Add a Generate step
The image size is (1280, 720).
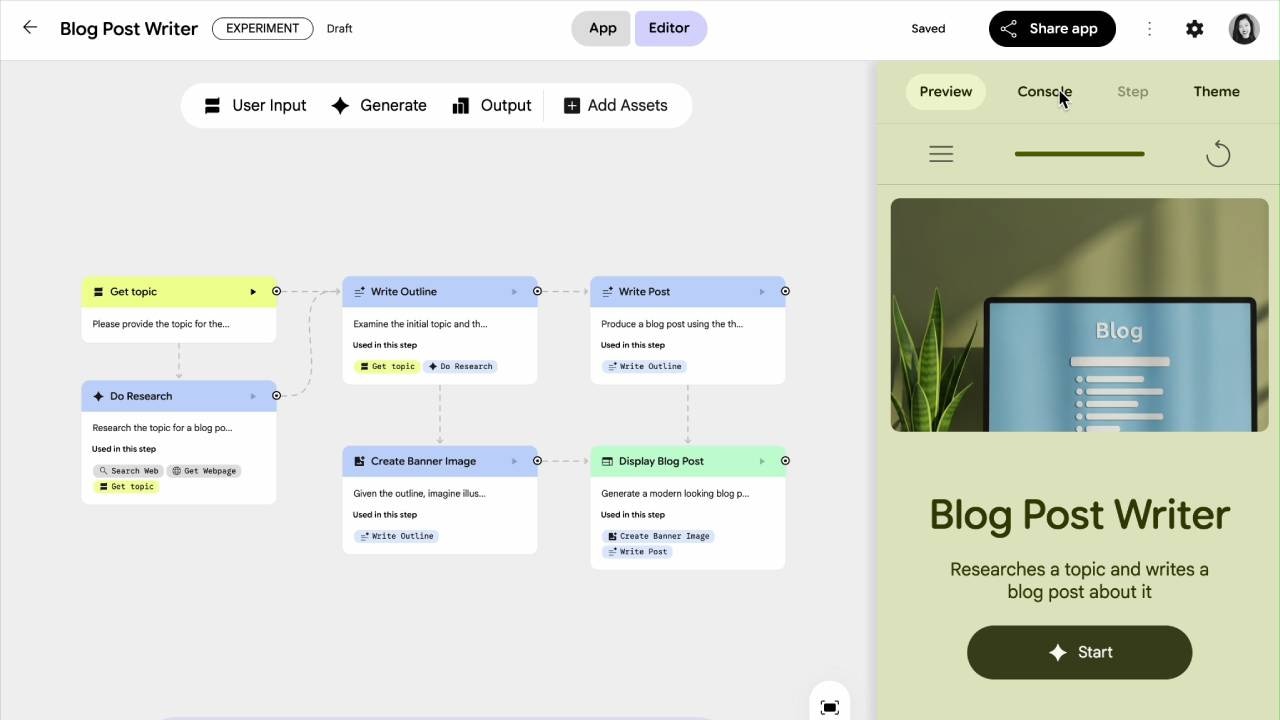379,105
